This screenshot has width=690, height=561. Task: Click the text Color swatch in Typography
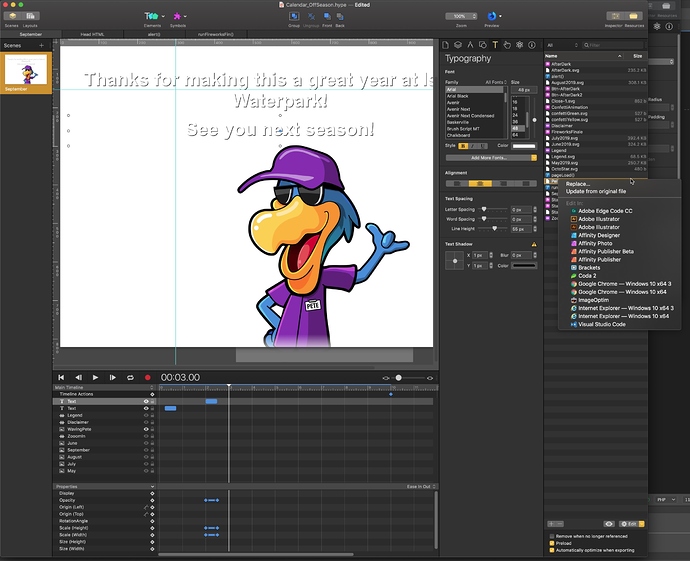tap(524, 146)
